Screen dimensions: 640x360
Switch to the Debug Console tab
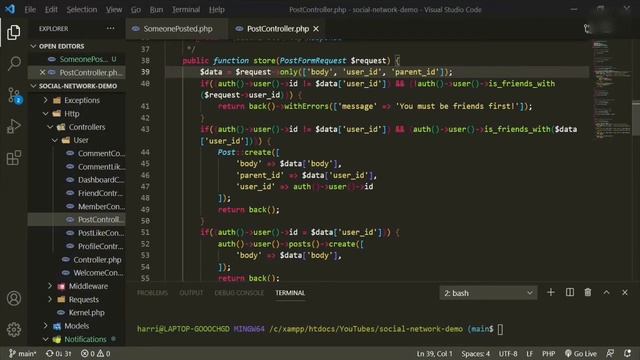pos(239,293)
